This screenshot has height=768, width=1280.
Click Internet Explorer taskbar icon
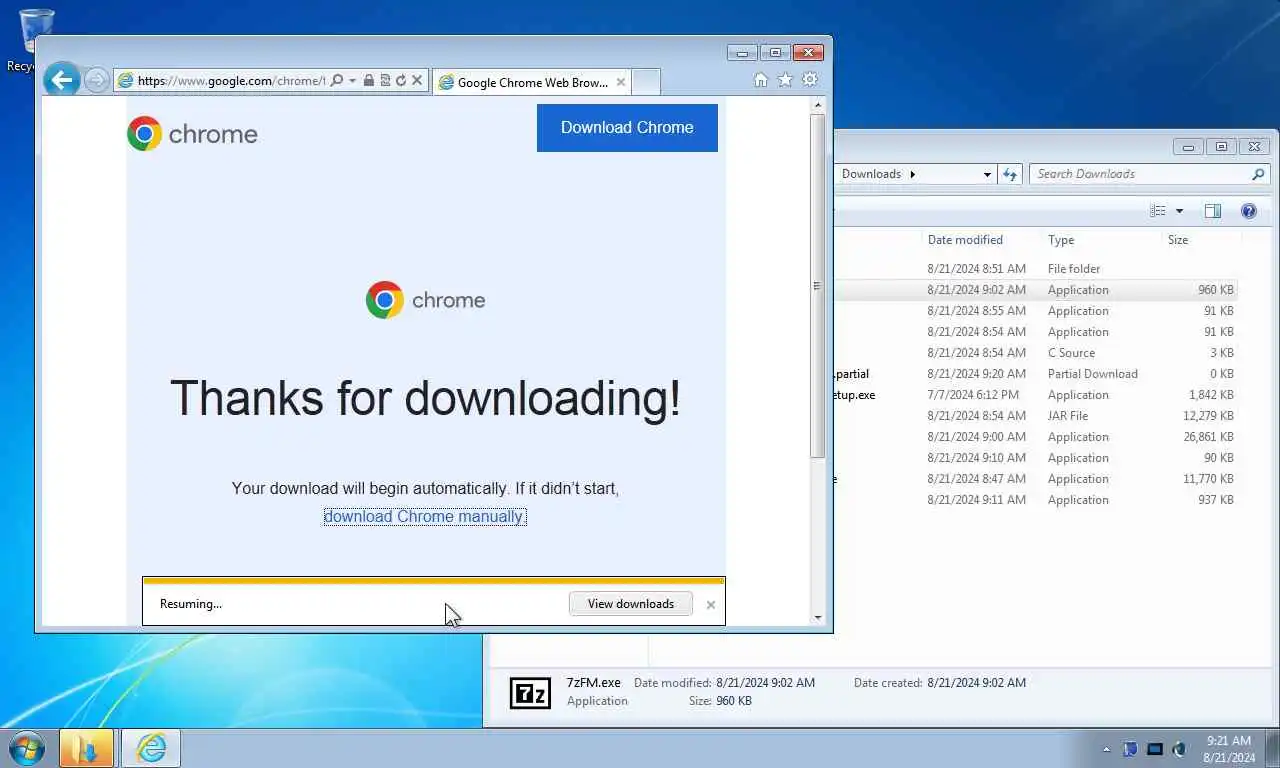(x=151, y=748)
